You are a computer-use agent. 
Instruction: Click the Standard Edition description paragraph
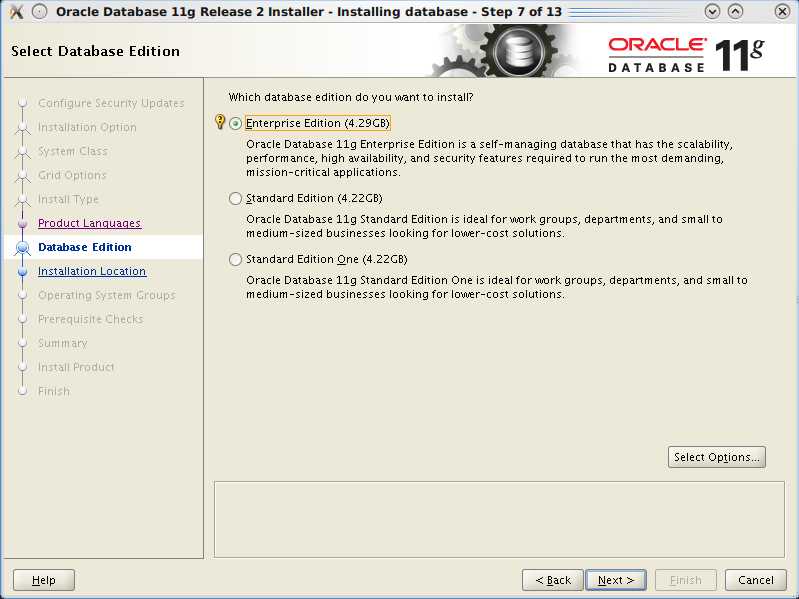[484, 226]
